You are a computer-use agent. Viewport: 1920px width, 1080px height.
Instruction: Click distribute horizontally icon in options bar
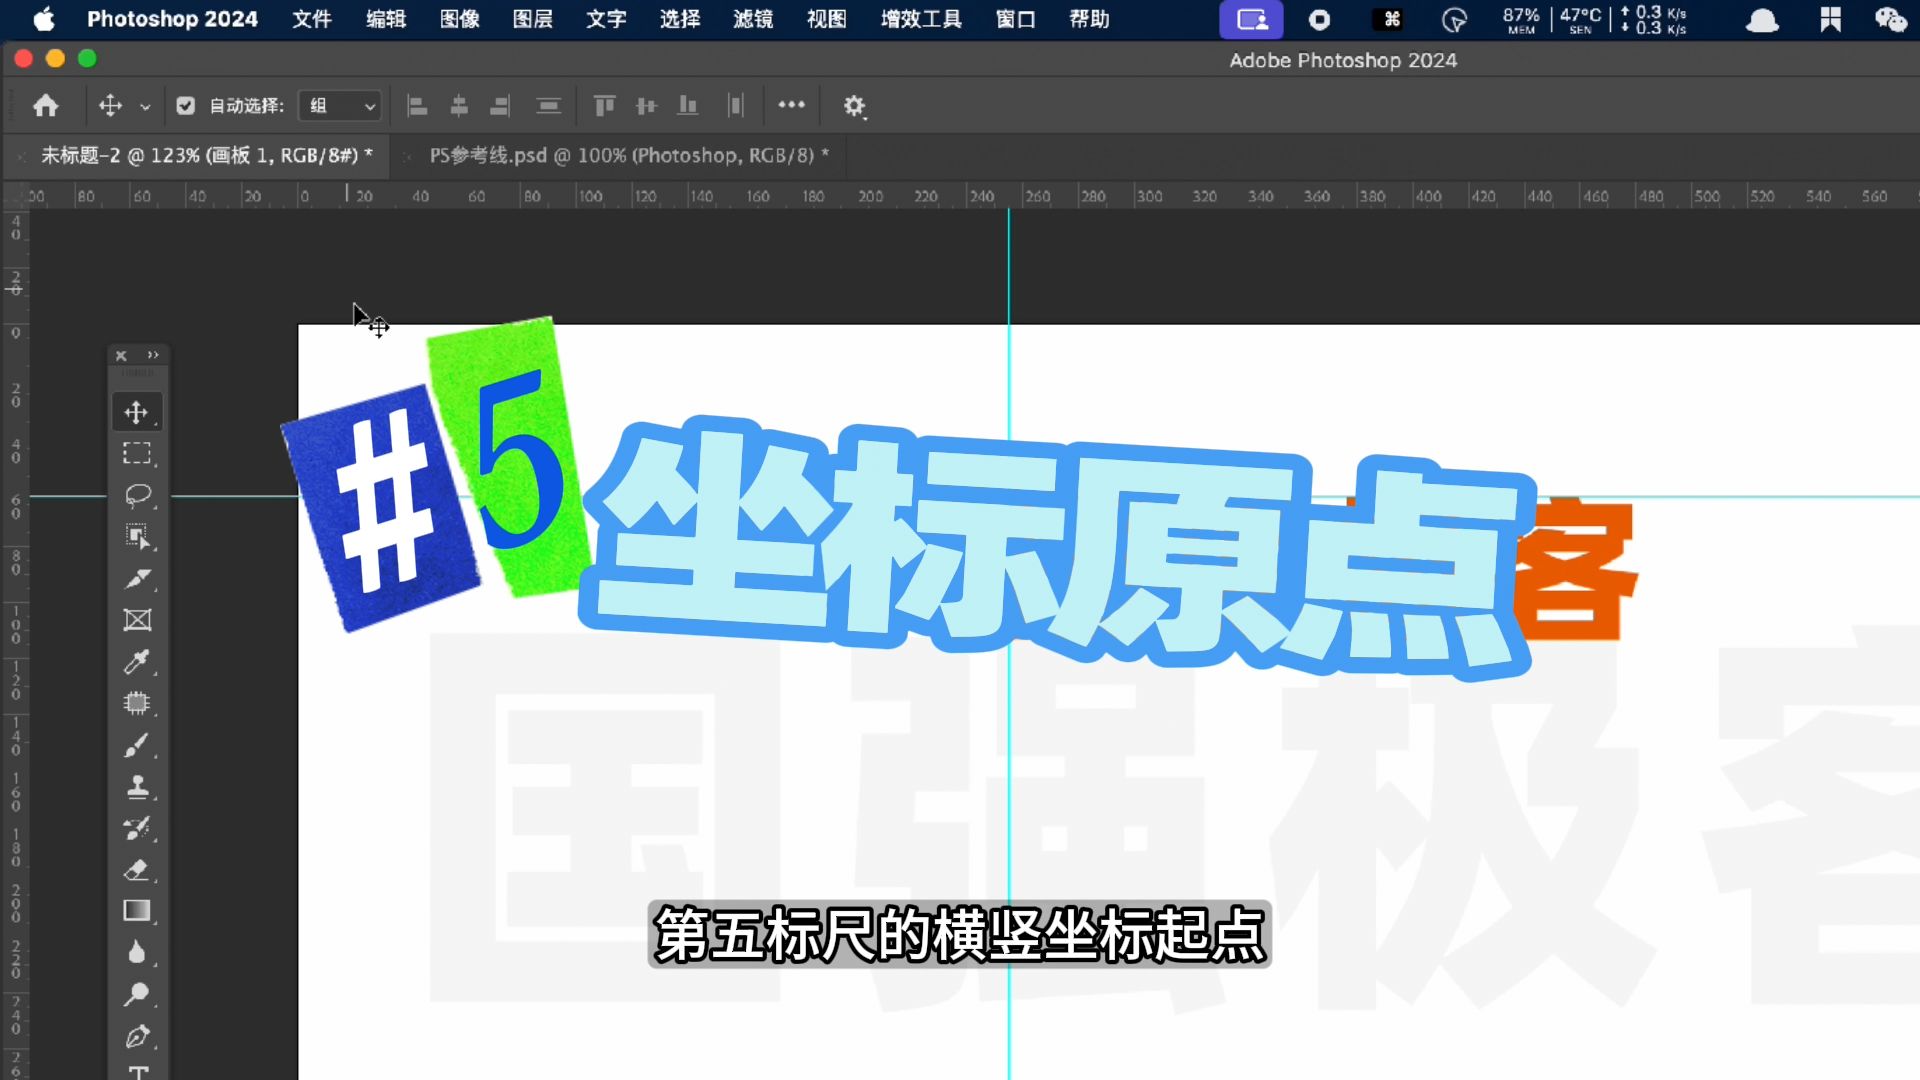click(x=736, y=105)
